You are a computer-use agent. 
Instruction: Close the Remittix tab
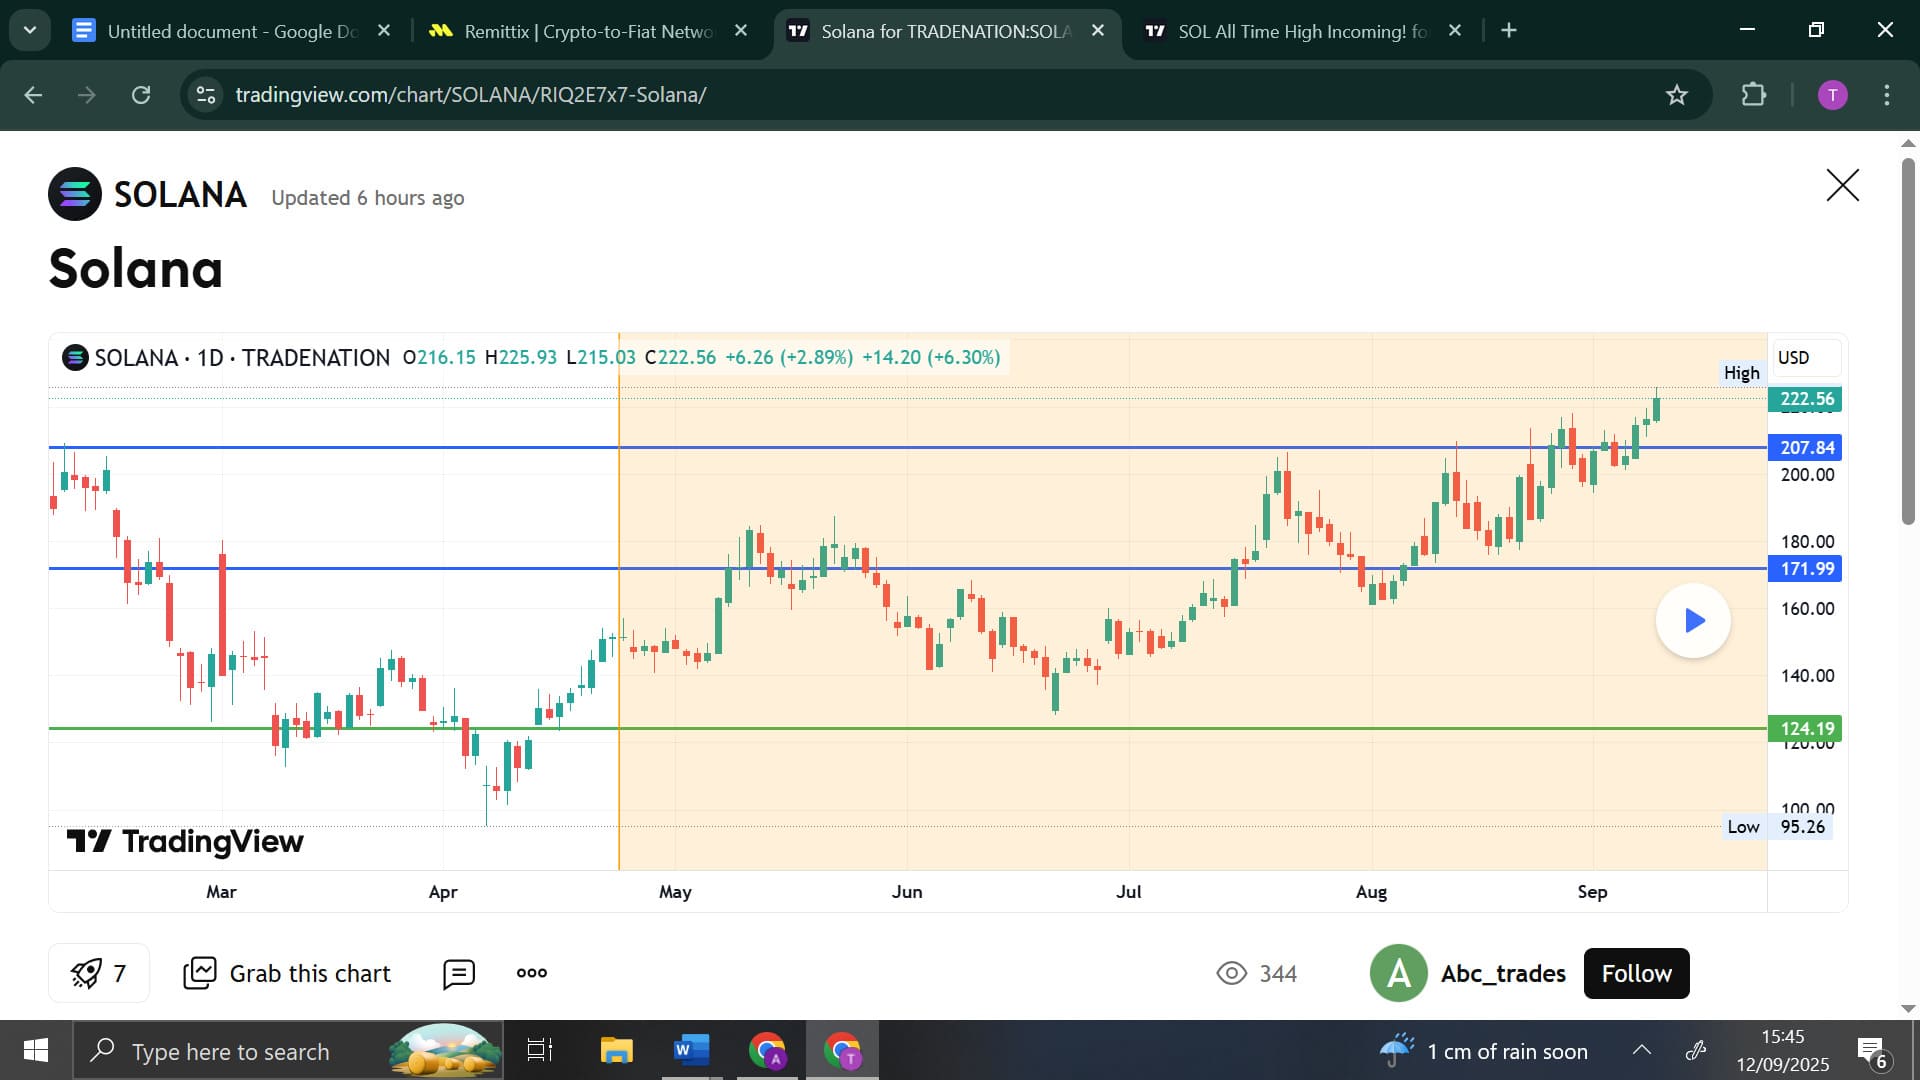coord(741,31)
